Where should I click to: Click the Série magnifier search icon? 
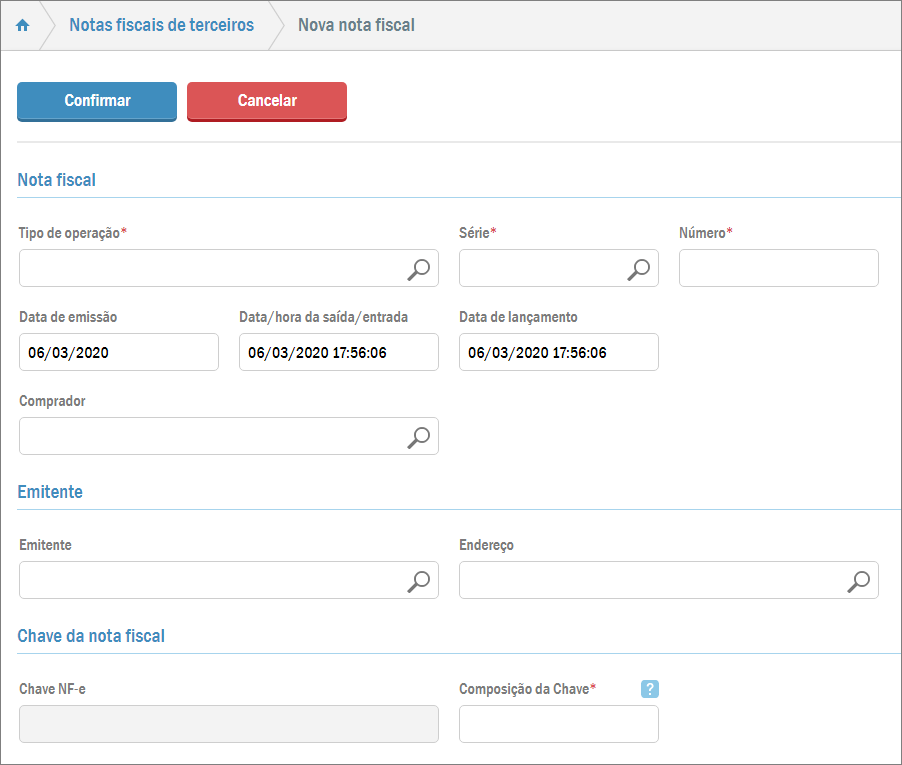coord(639,268)
